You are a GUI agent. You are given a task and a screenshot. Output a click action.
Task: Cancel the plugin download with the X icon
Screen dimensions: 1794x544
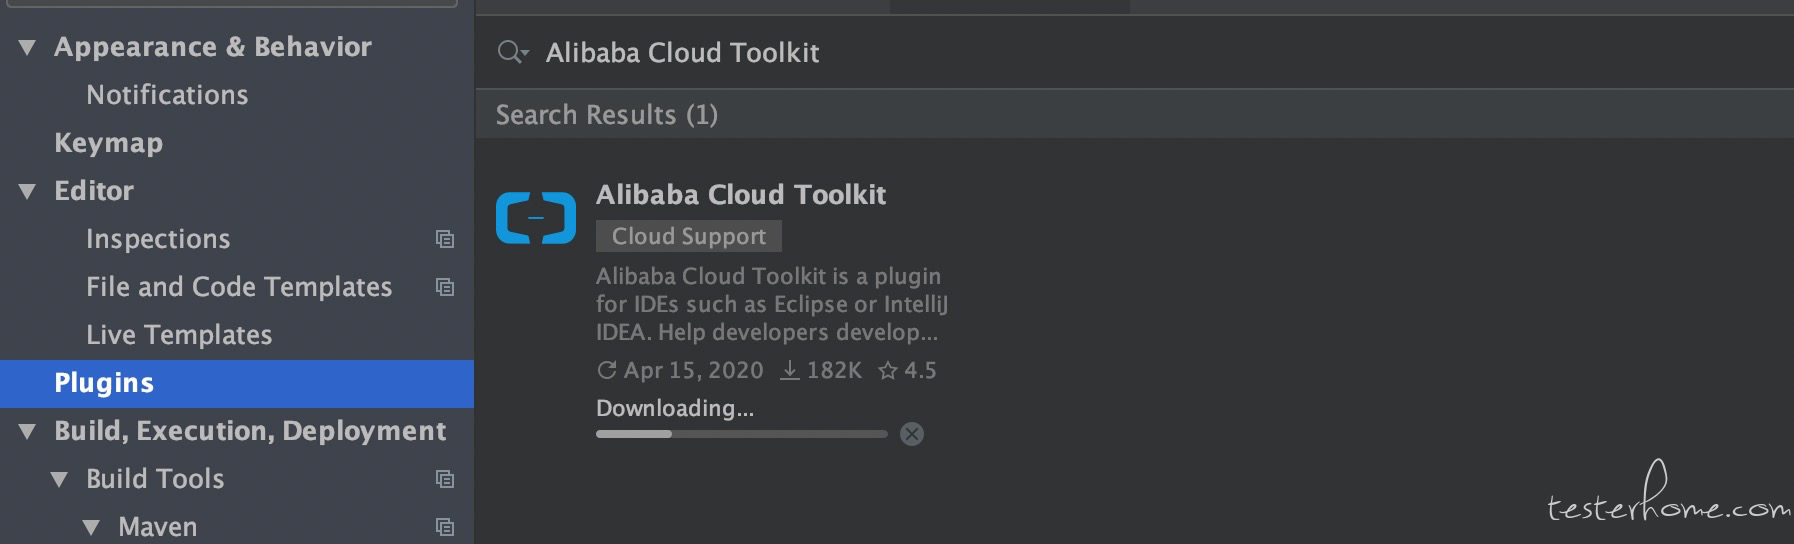[x=912, y=434]
